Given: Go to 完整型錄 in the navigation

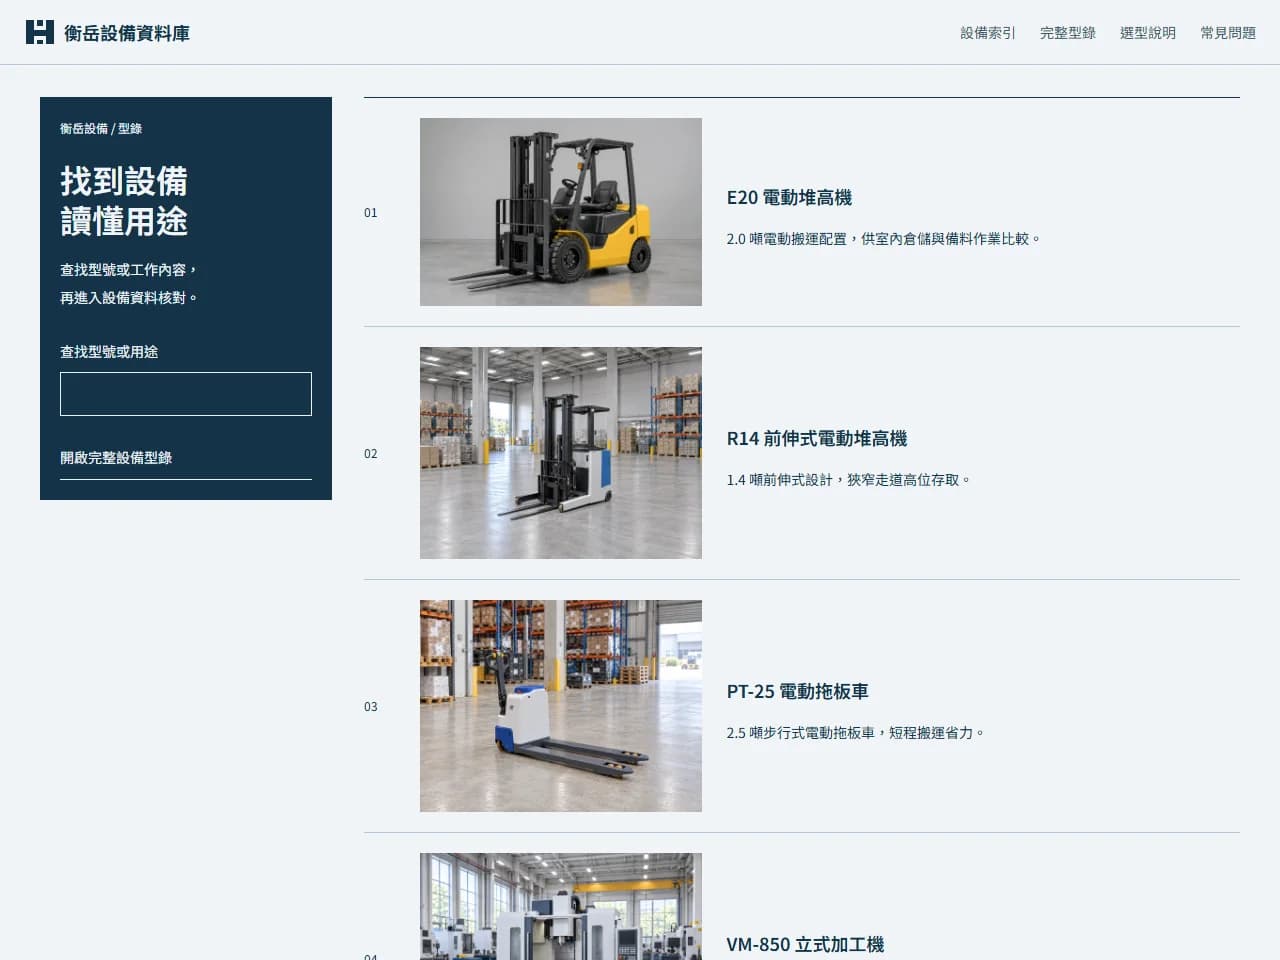Looking at the screenshot, I should tap(1068, 33).
